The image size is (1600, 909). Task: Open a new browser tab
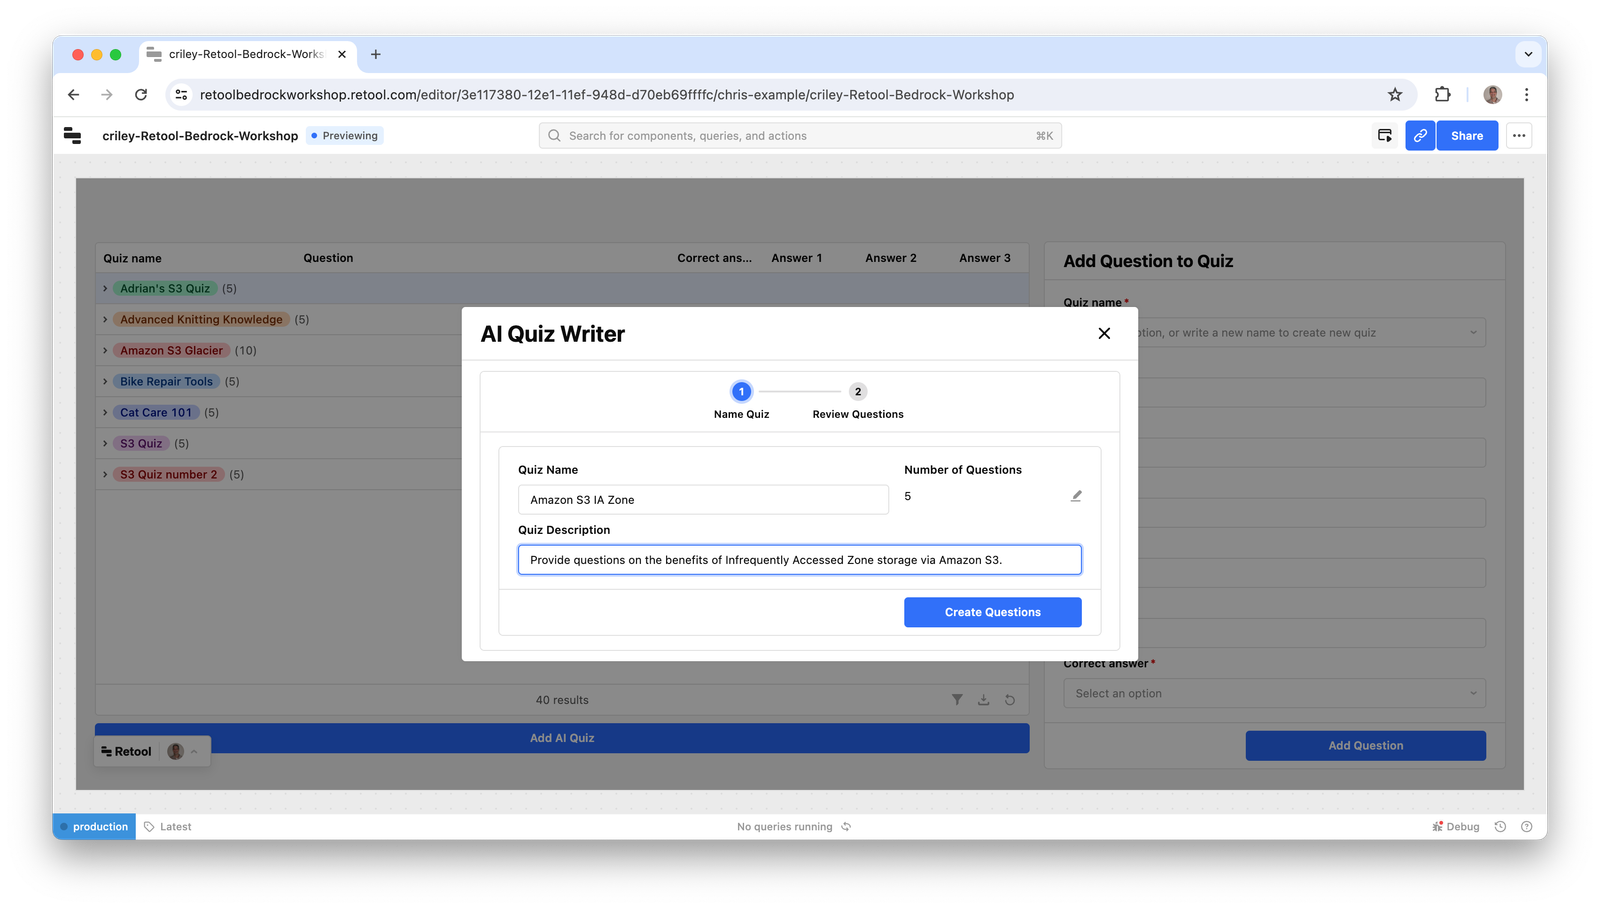pyautogui.click(x=376, y=55)
